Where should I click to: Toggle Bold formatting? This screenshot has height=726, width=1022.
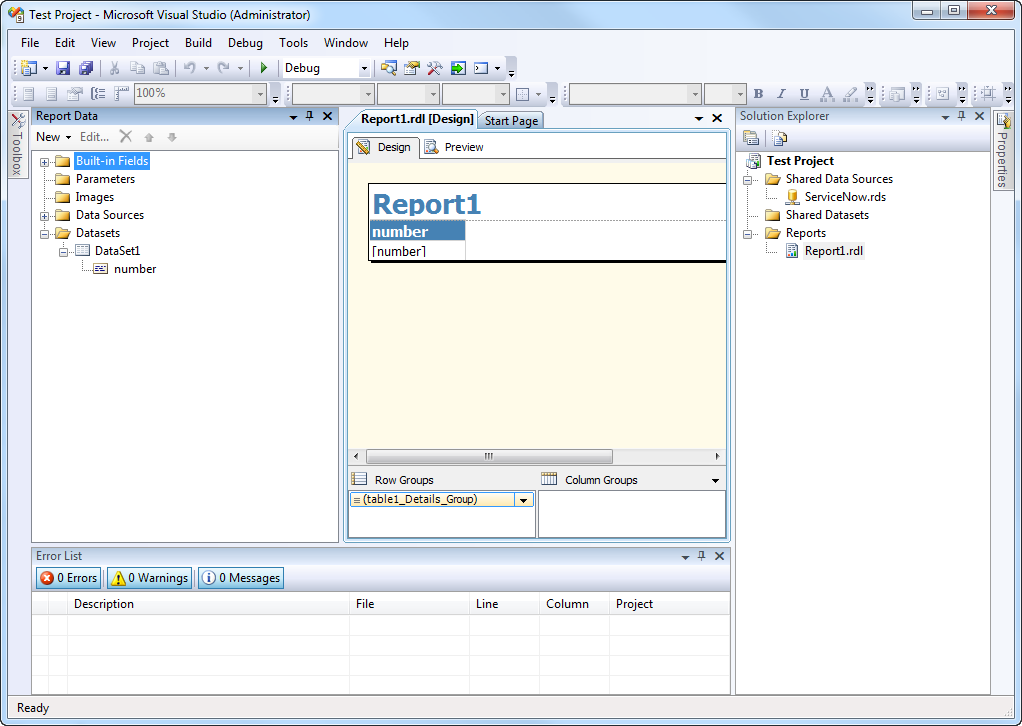point(758,94)
